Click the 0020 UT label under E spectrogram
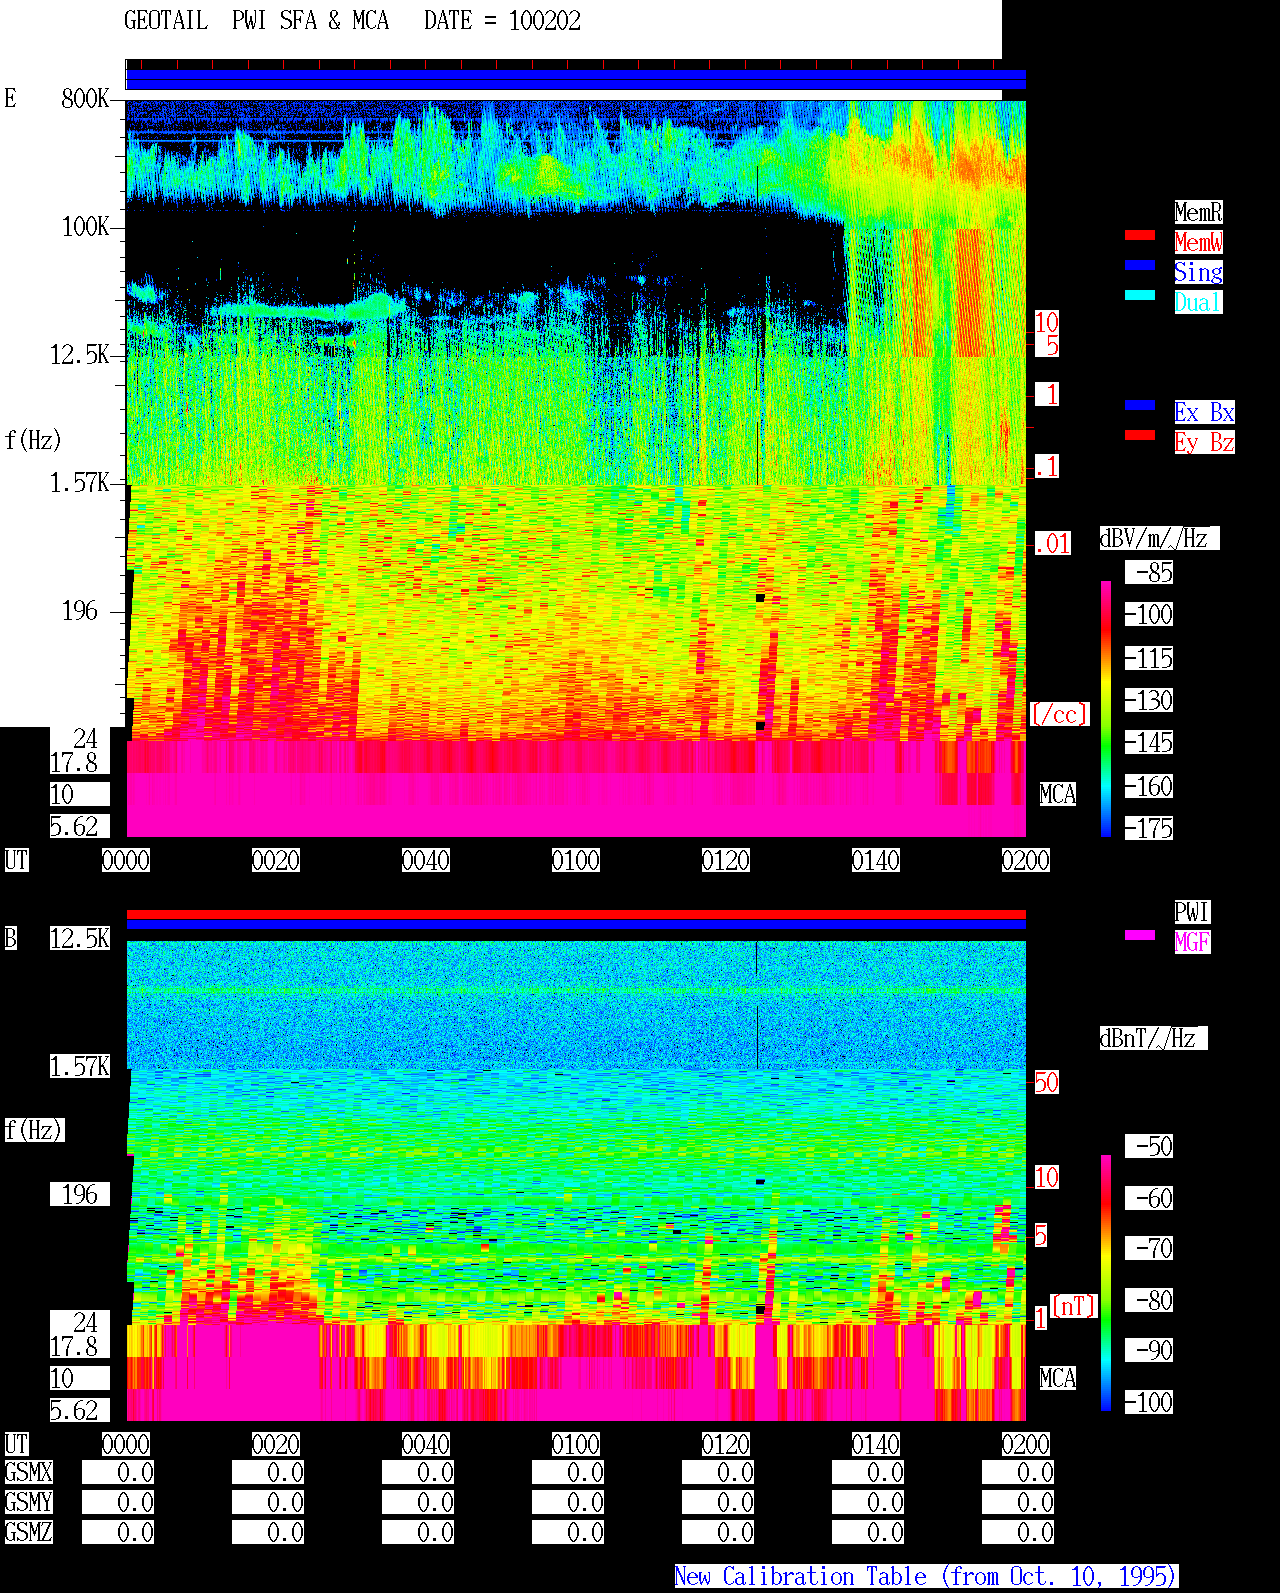 [276, 860]
